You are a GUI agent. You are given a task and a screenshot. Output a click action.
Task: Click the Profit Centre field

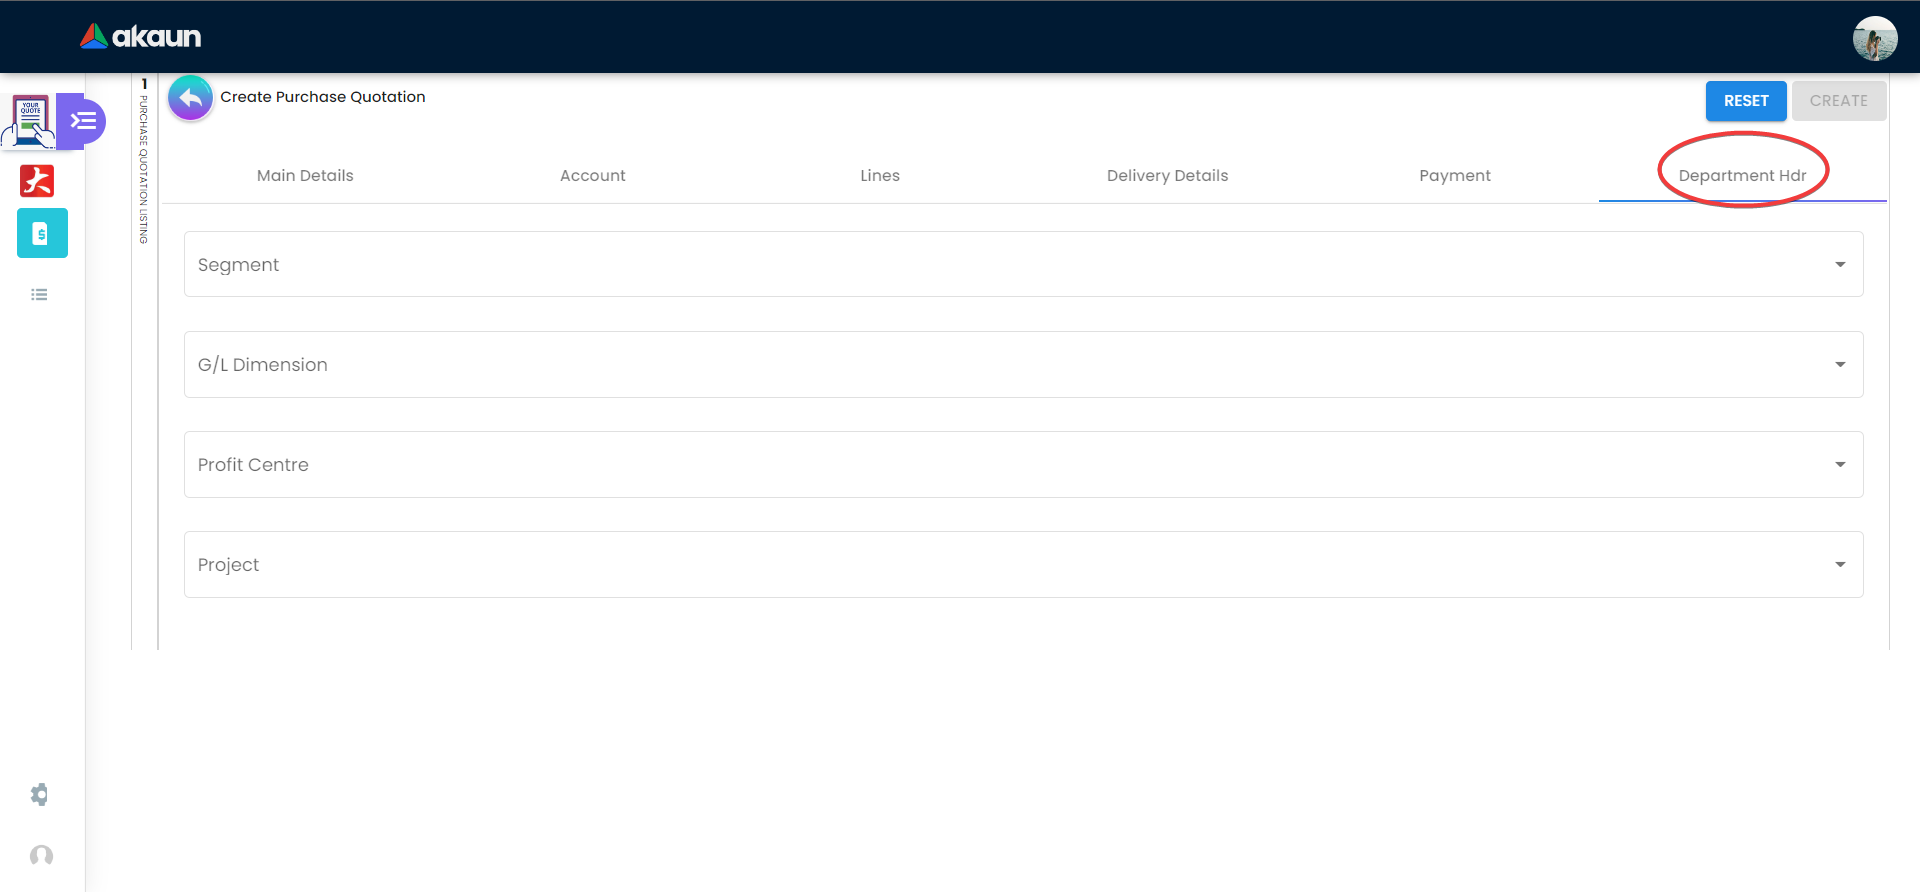(x=1023, y=465)
